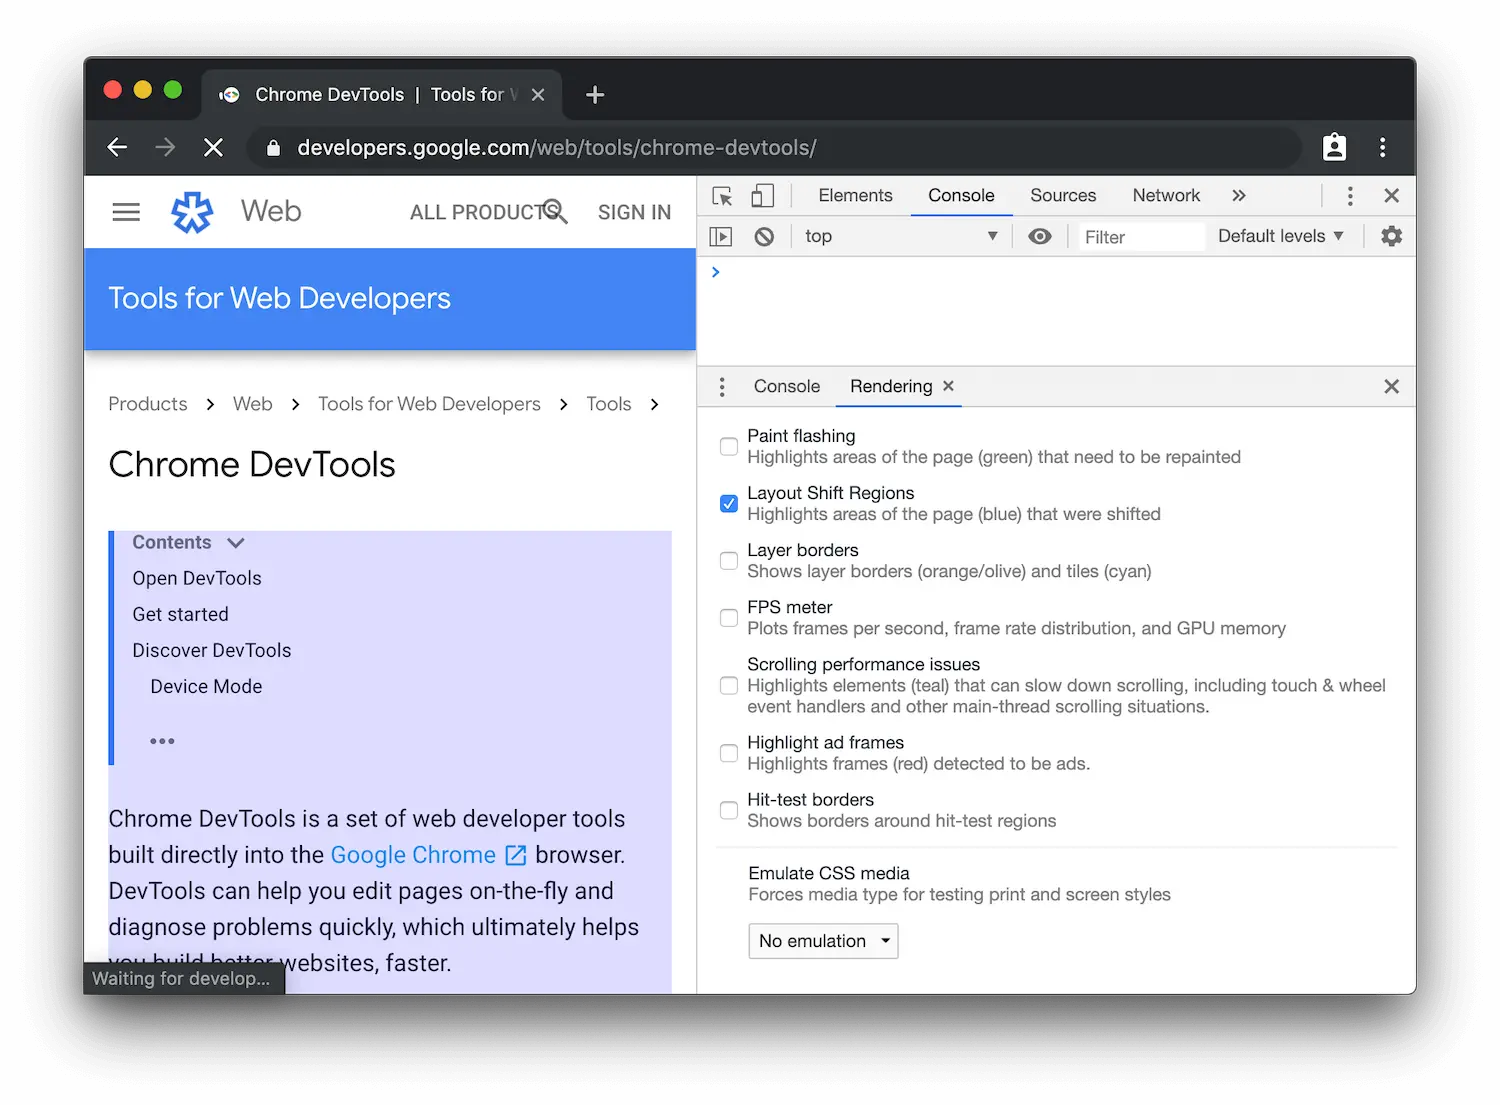
Task: Open the No emulation CSS media dropdown
Action: [x=823, y=941]
